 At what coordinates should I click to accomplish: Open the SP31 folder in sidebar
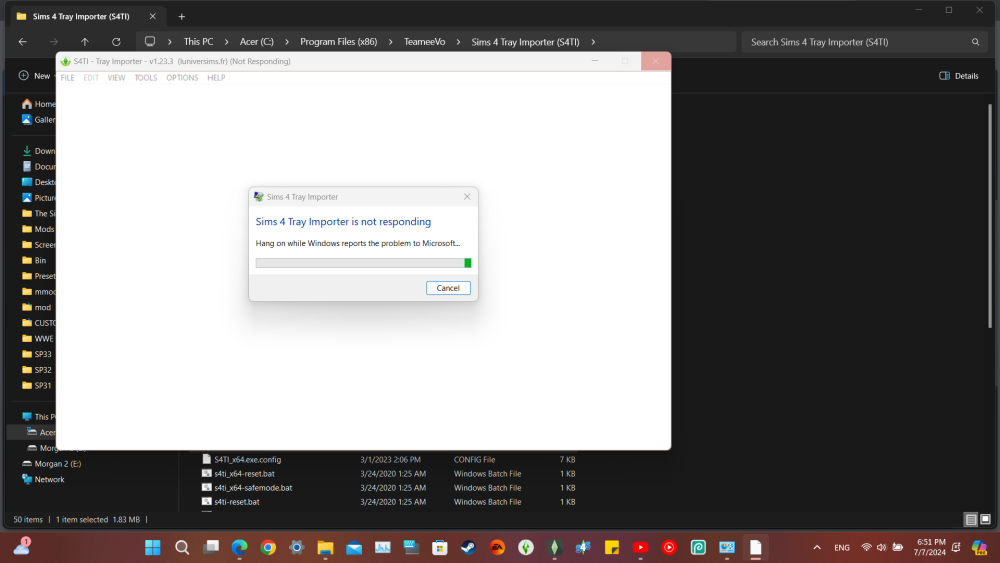38,385
